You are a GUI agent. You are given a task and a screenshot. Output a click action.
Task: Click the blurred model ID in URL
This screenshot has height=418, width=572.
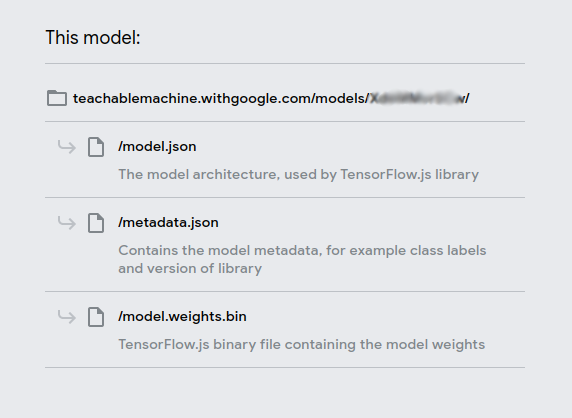click(417, 98)
